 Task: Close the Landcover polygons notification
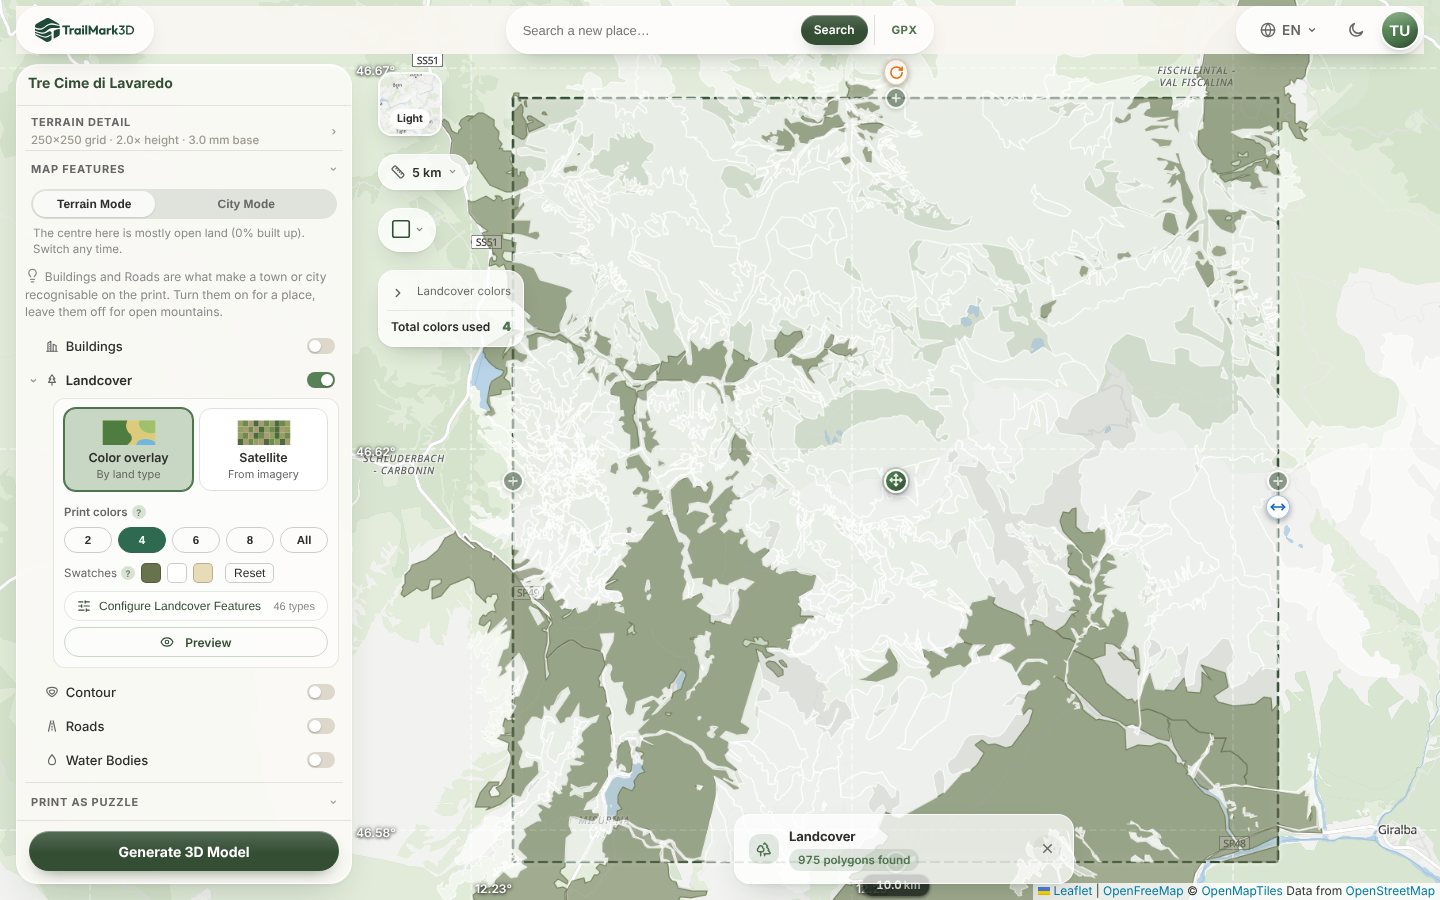tap(1047, 848)
